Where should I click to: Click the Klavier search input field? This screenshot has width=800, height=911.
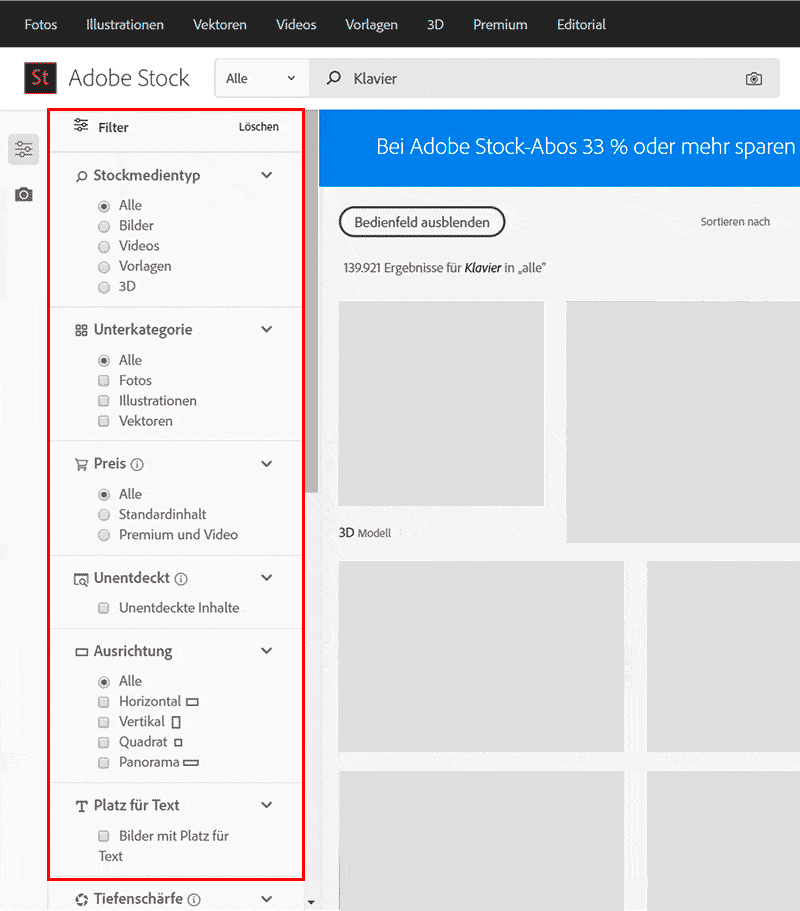click(x=543, y=78)
